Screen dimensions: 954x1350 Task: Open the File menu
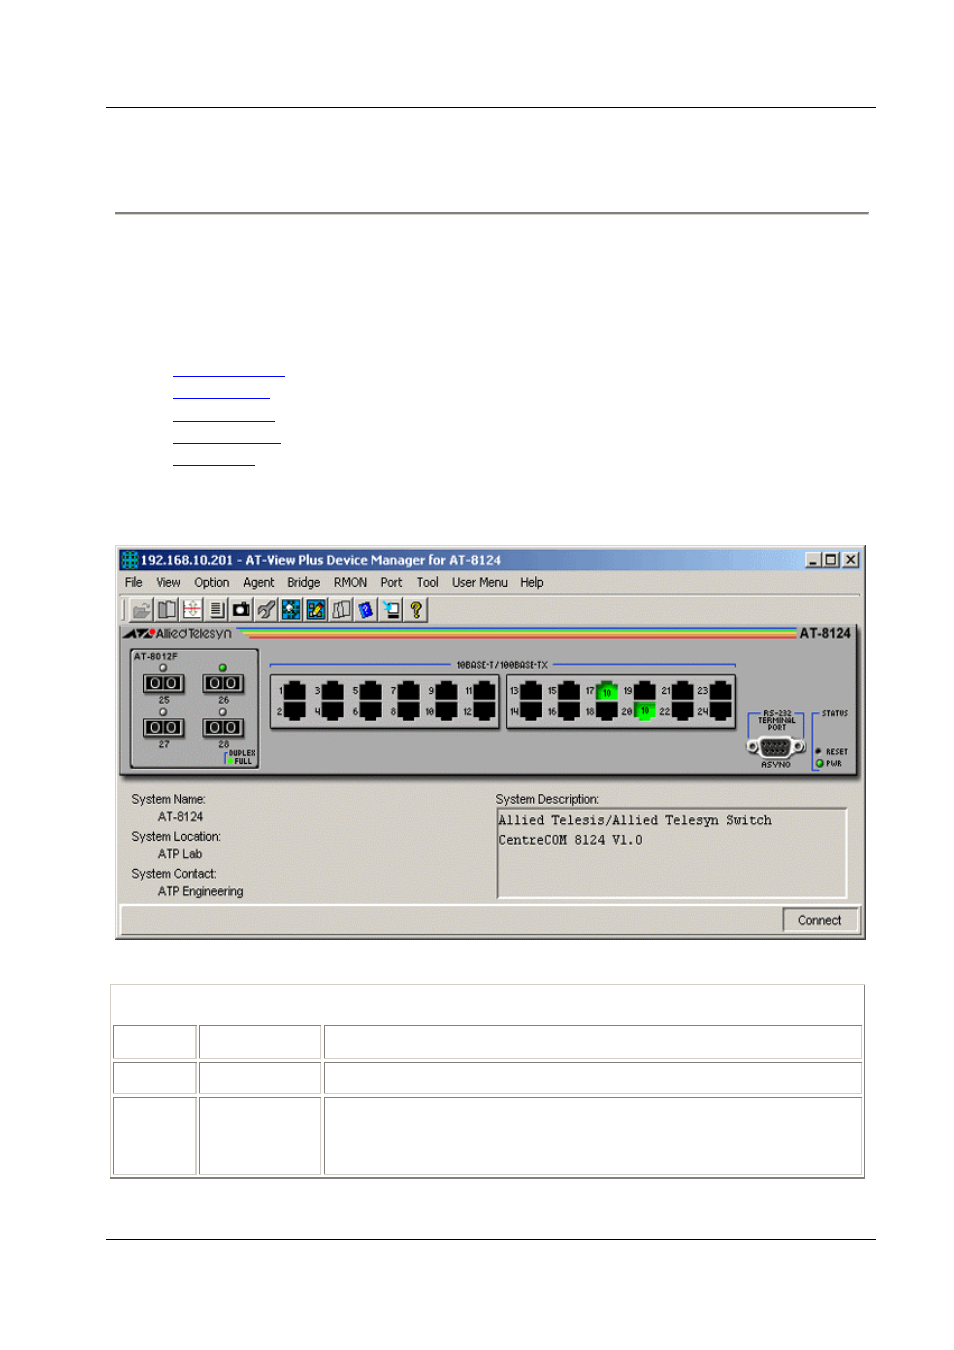pos(134,582)
